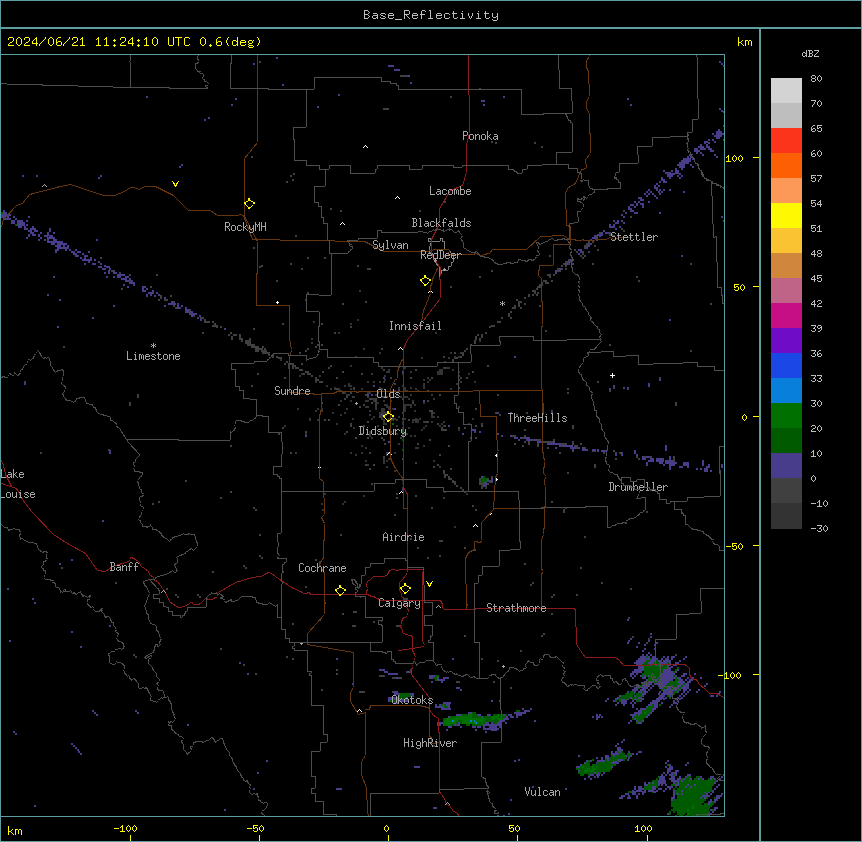Click the red 60–65 dBZ legend swatch
Image resolution: width=862 pixels, height=842 pixels.
coord(786,141)
